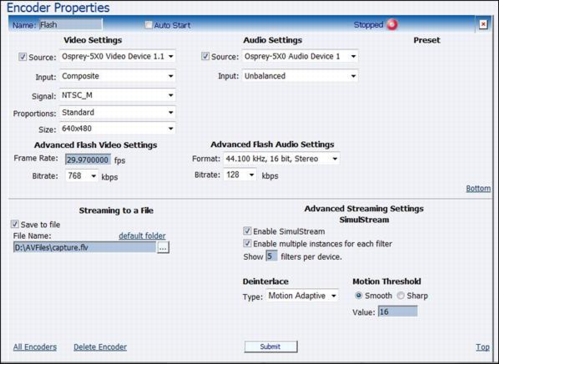Click the Motion Threshold Value field

pos(398,312)
